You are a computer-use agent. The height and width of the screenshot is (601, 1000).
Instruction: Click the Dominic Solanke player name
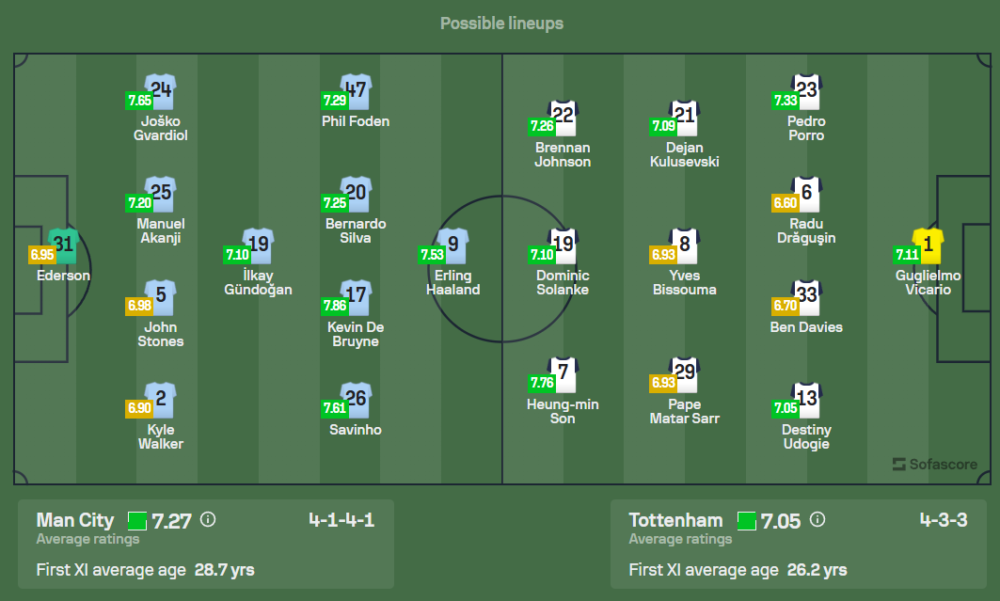(563, 283)
